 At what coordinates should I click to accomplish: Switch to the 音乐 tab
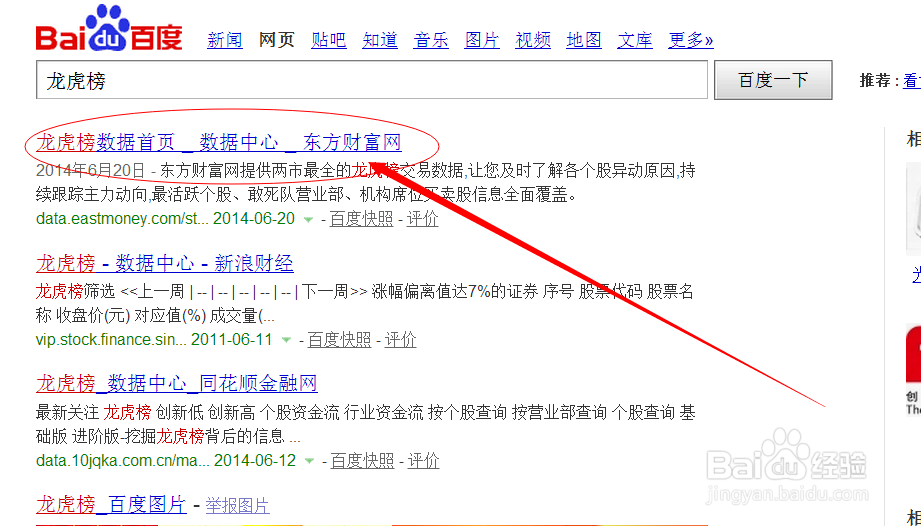pos(431,40)
